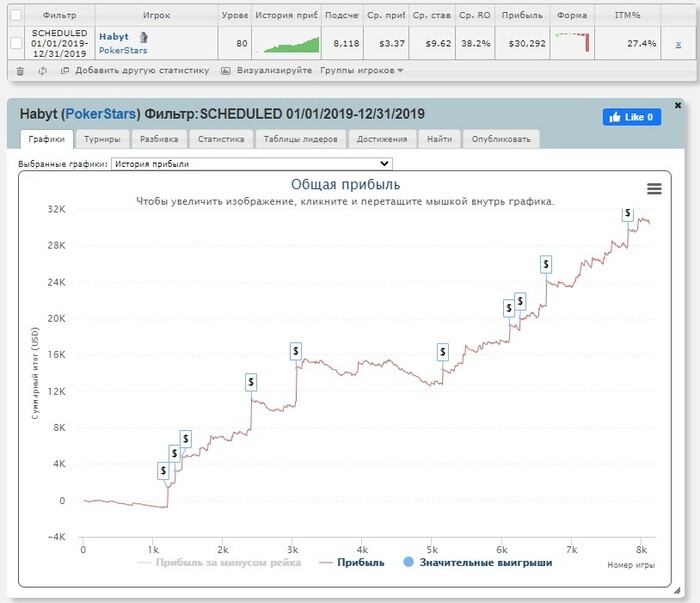Open the chart hamburger menu
Screen dimensions: 700x603
[x=654, y=189]
